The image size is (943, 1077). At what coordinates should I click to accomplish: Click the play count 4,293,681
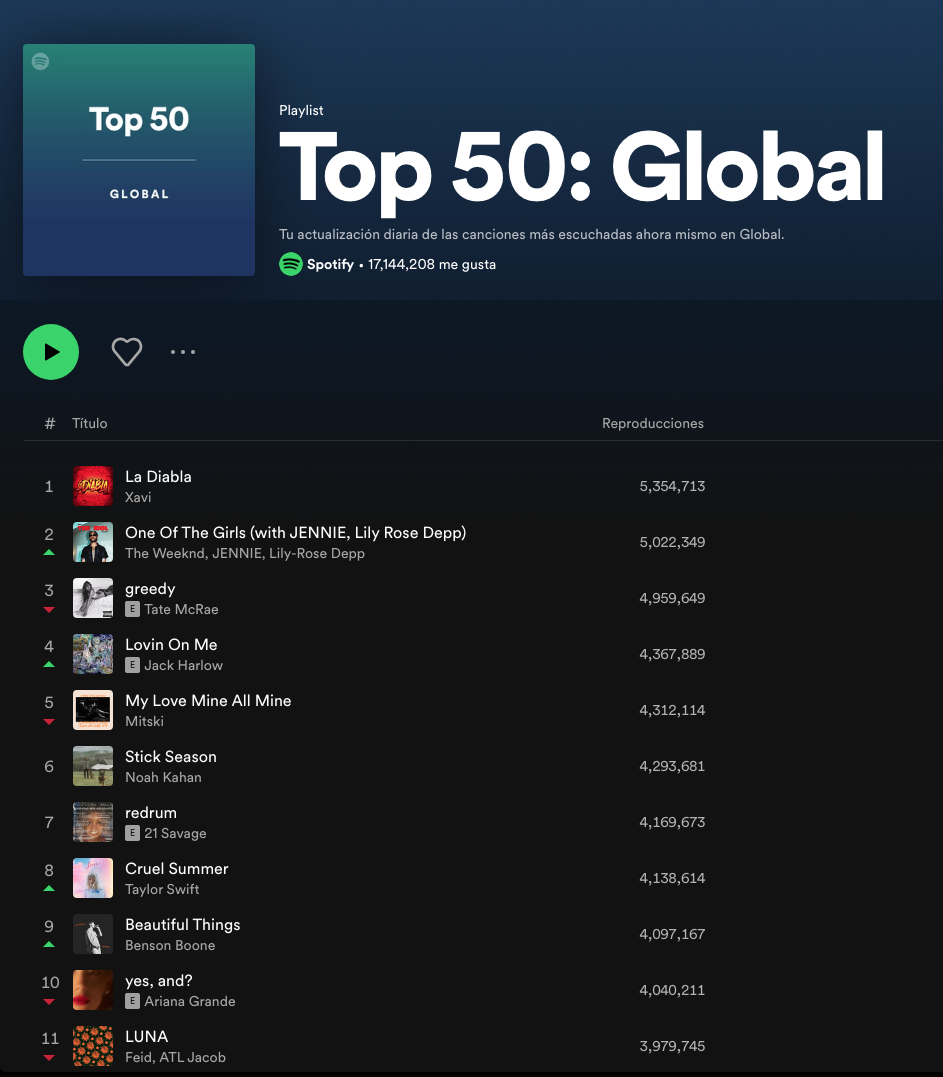672,766
